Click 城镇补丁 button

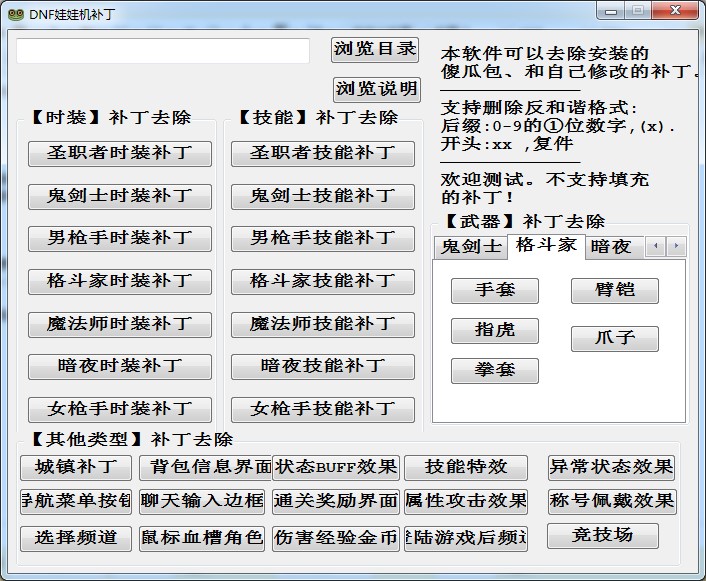[76, 468]
